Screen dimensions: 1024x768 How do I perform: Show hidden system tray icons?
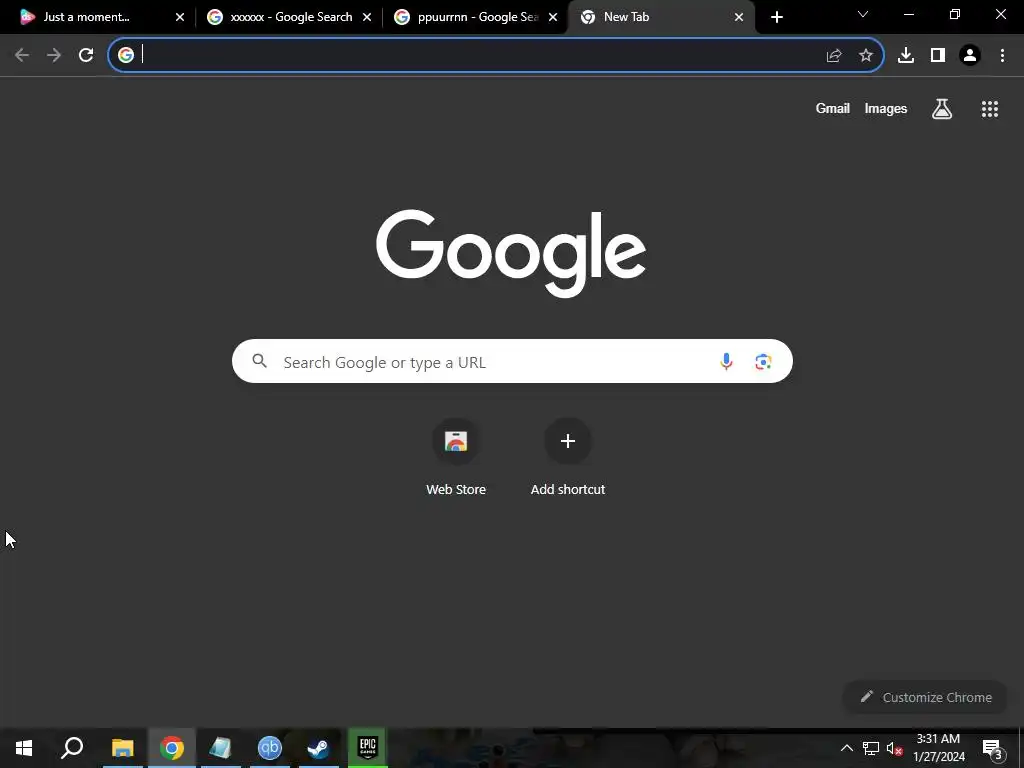846,748
